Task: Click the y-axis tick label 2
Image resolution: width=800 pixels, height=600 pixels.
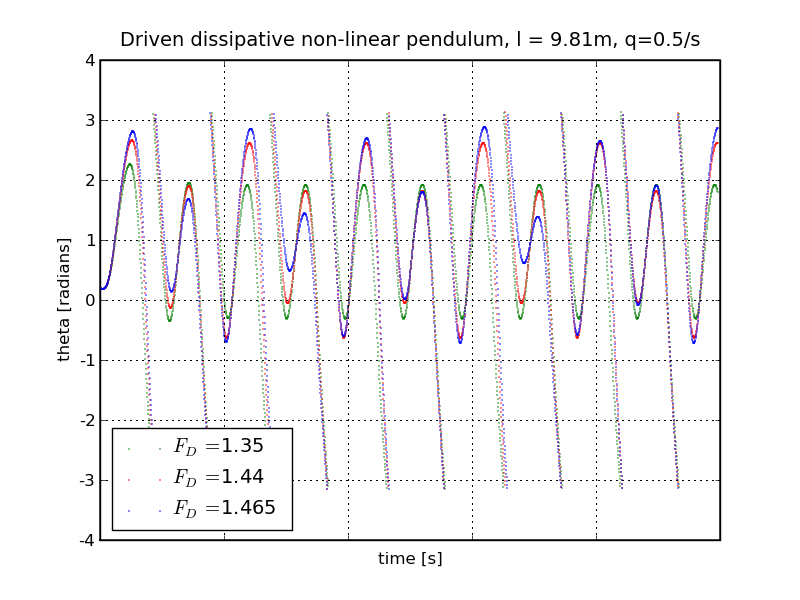Action: click(x=90, y=181)
